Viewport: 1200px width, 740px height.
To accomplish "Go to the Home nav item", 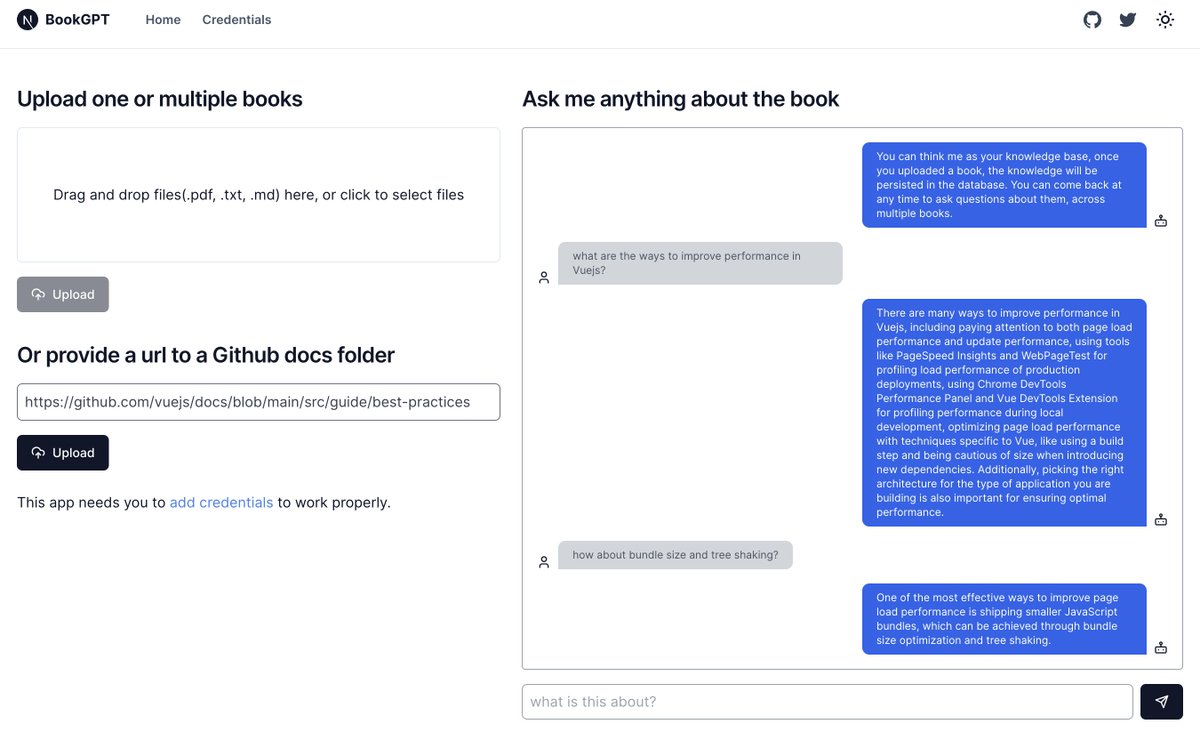I will tap(163, 20).
